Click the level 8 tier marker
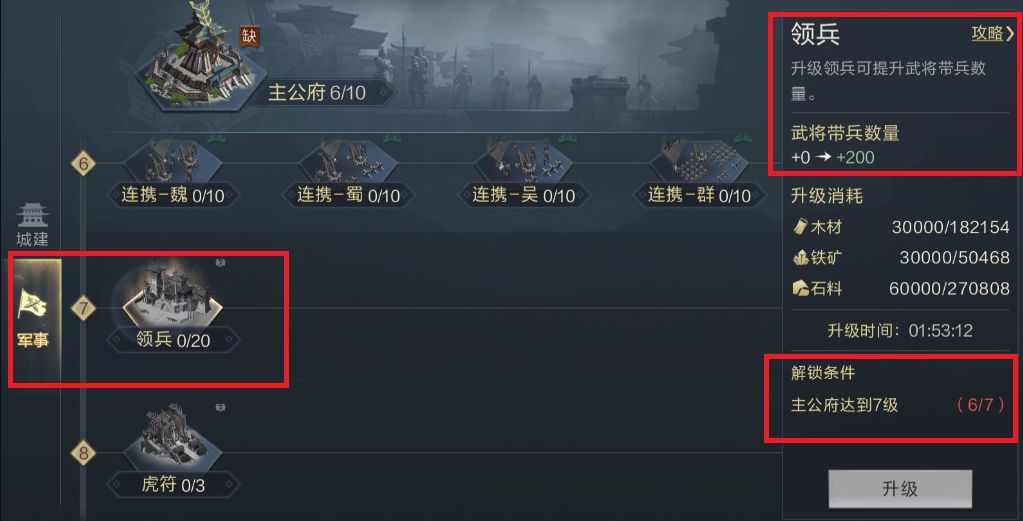Image resolution: width=1023 pixels, height=521 pixels. (83, 453)
